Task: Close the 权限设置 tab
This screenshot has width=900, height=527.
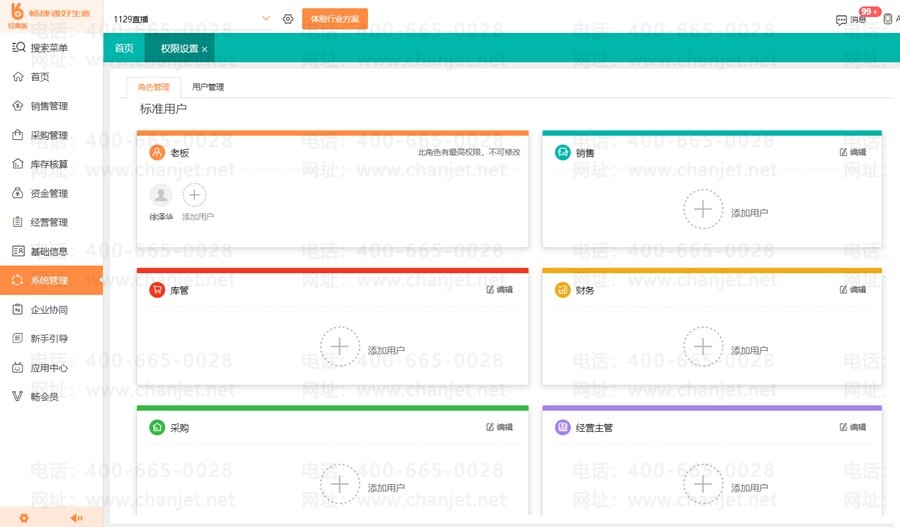Action: pos(204,49)
